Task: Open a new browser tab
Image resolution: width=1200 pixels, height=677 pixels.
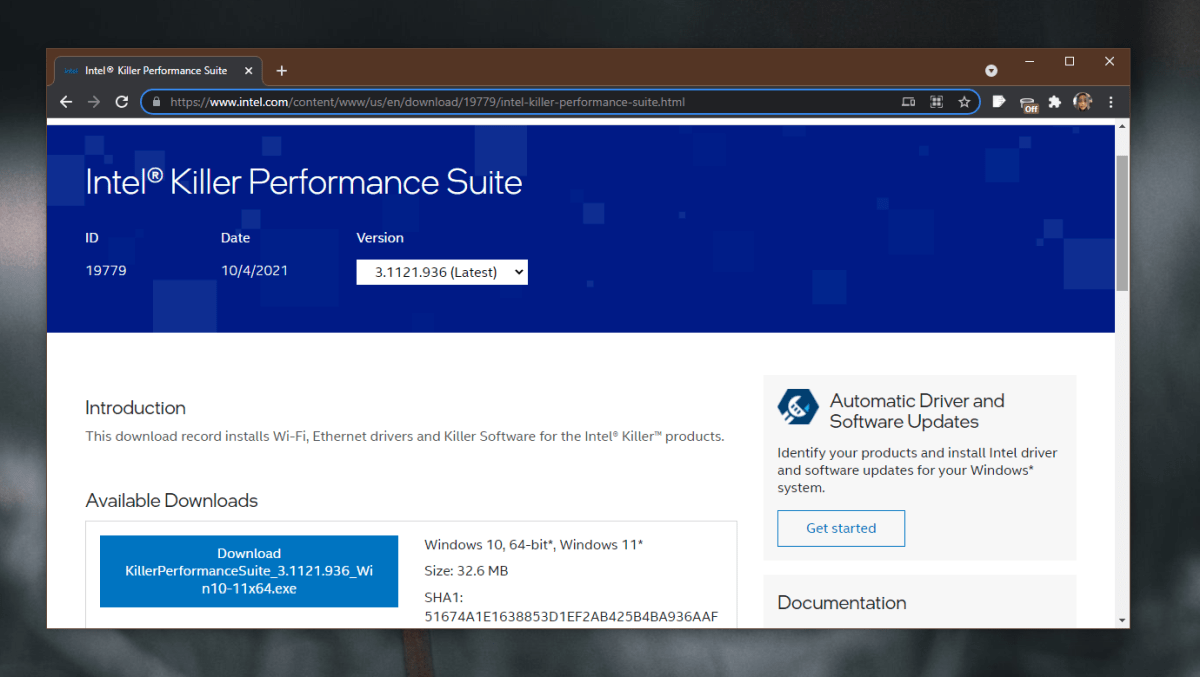Action: (281, 70)
